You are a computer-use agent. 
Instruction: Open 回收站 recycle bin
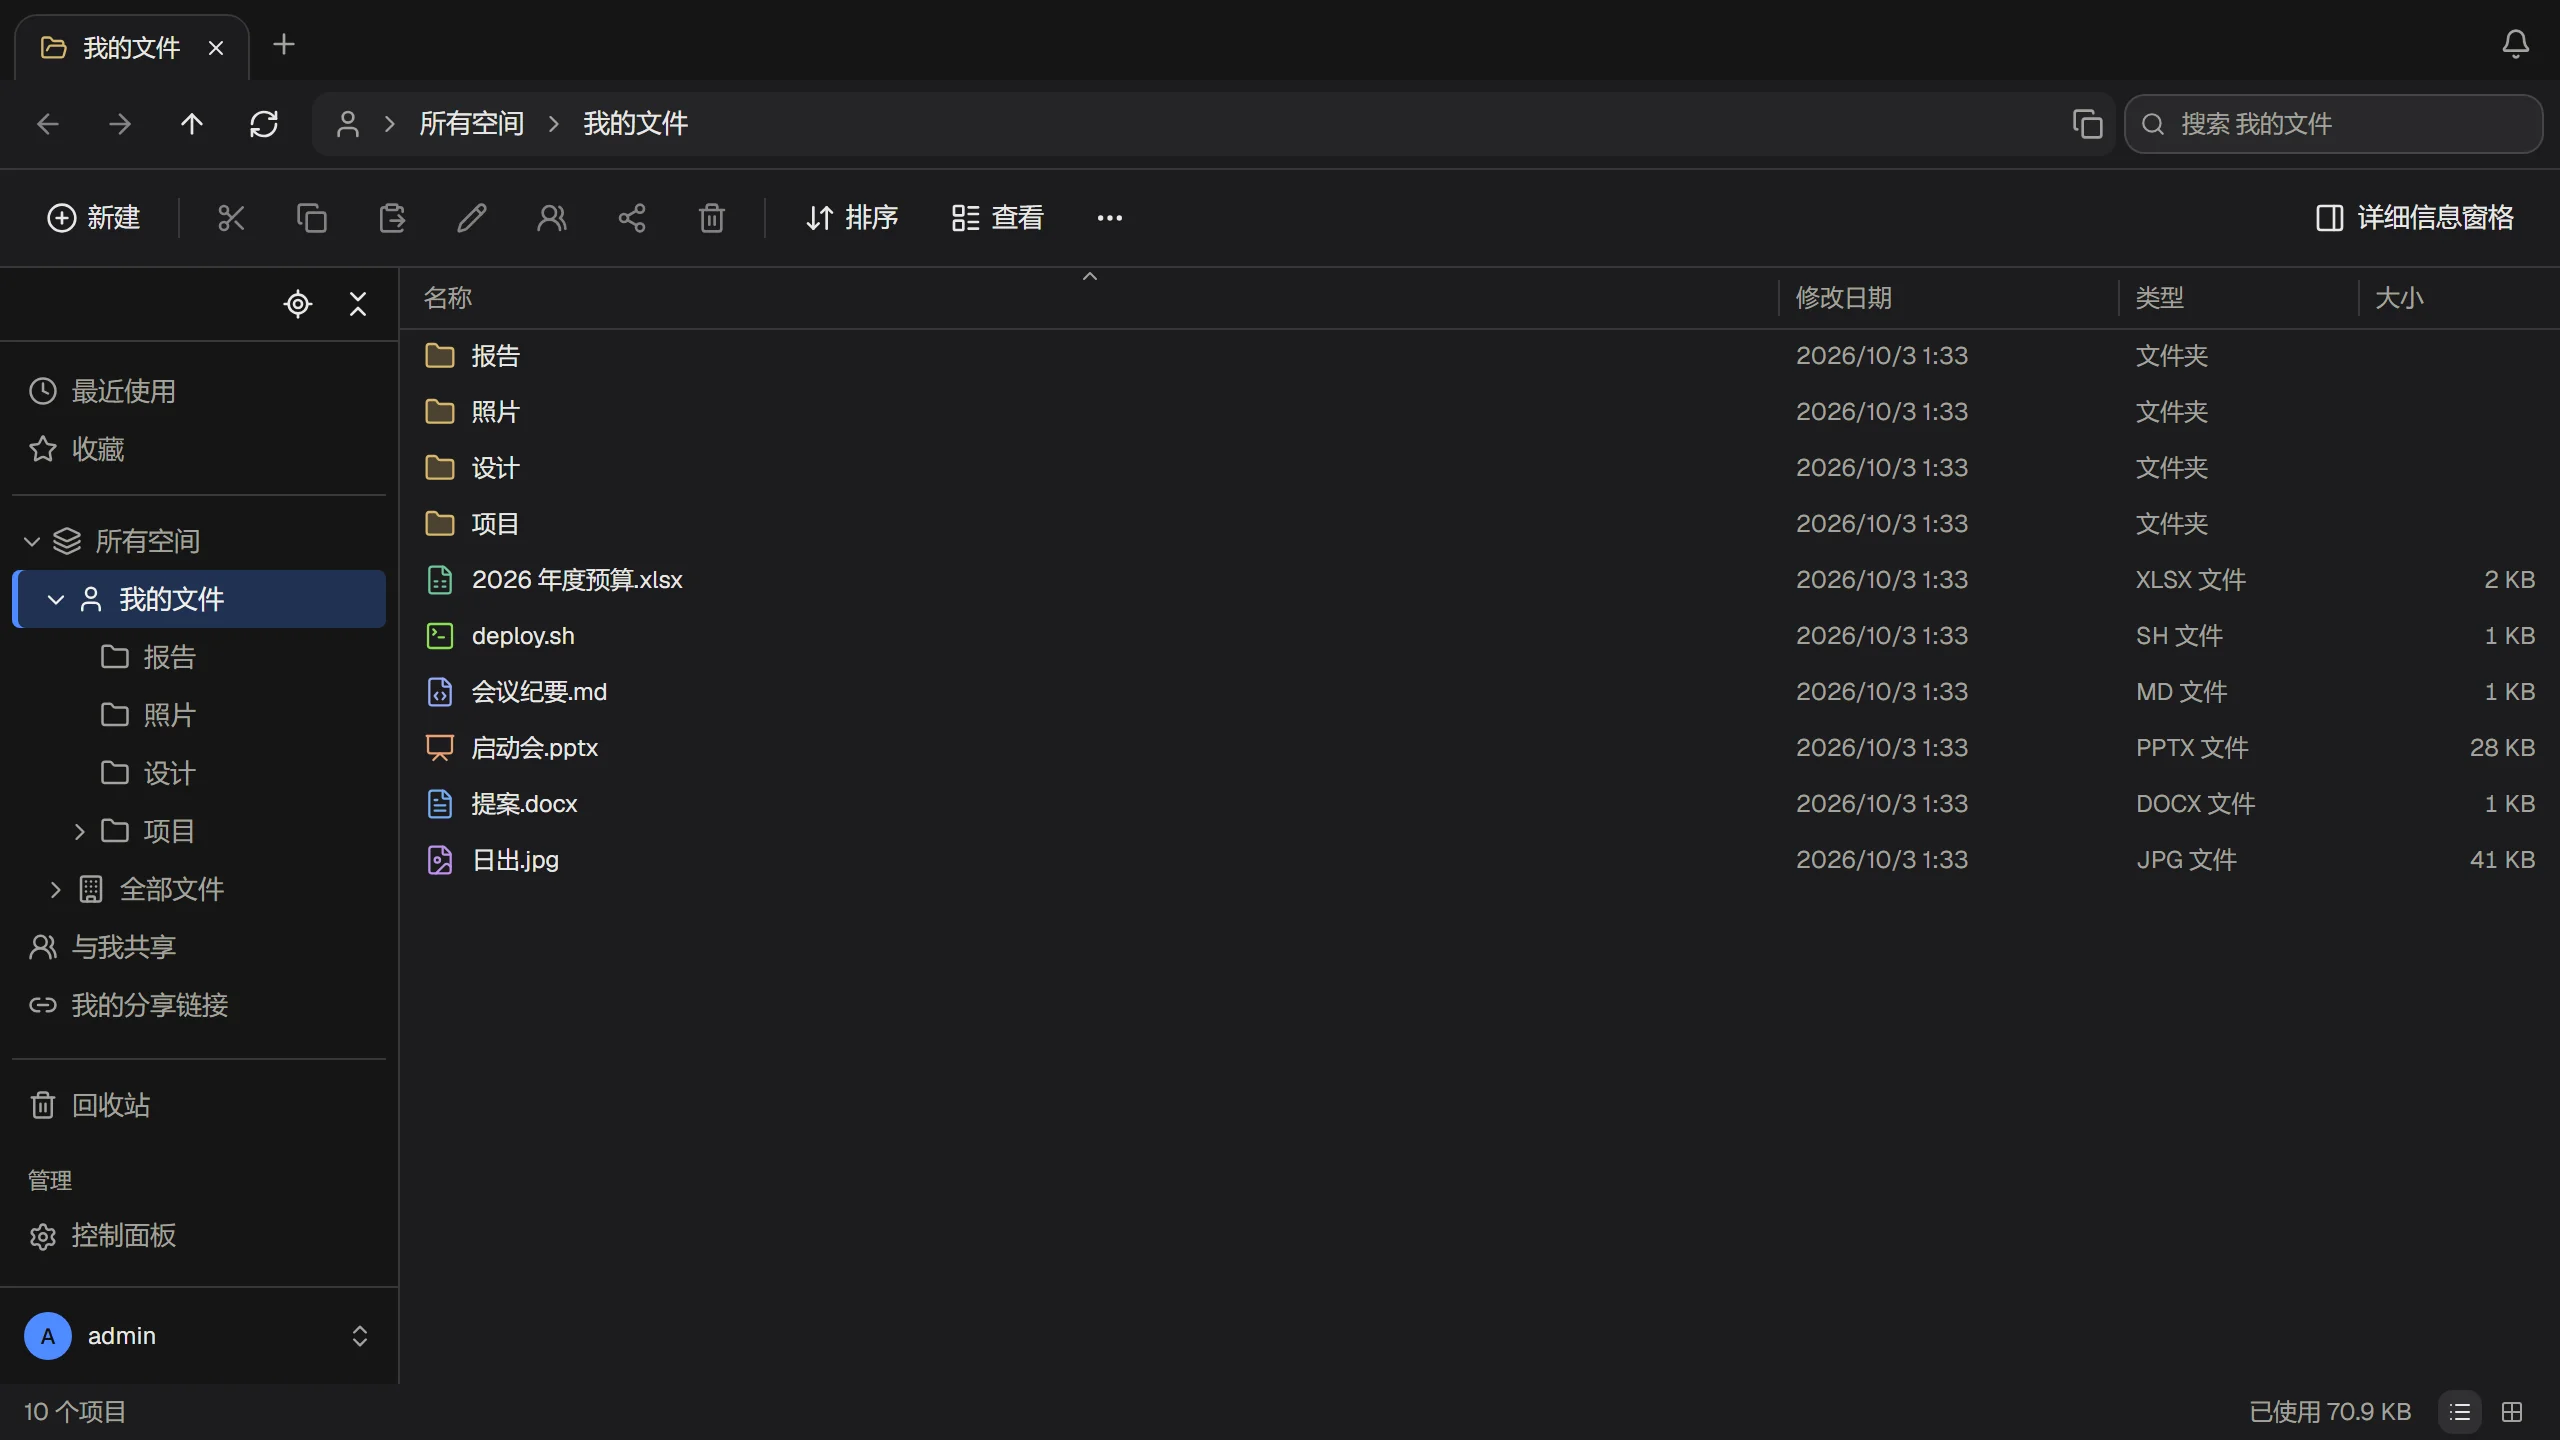[199, 1106]
